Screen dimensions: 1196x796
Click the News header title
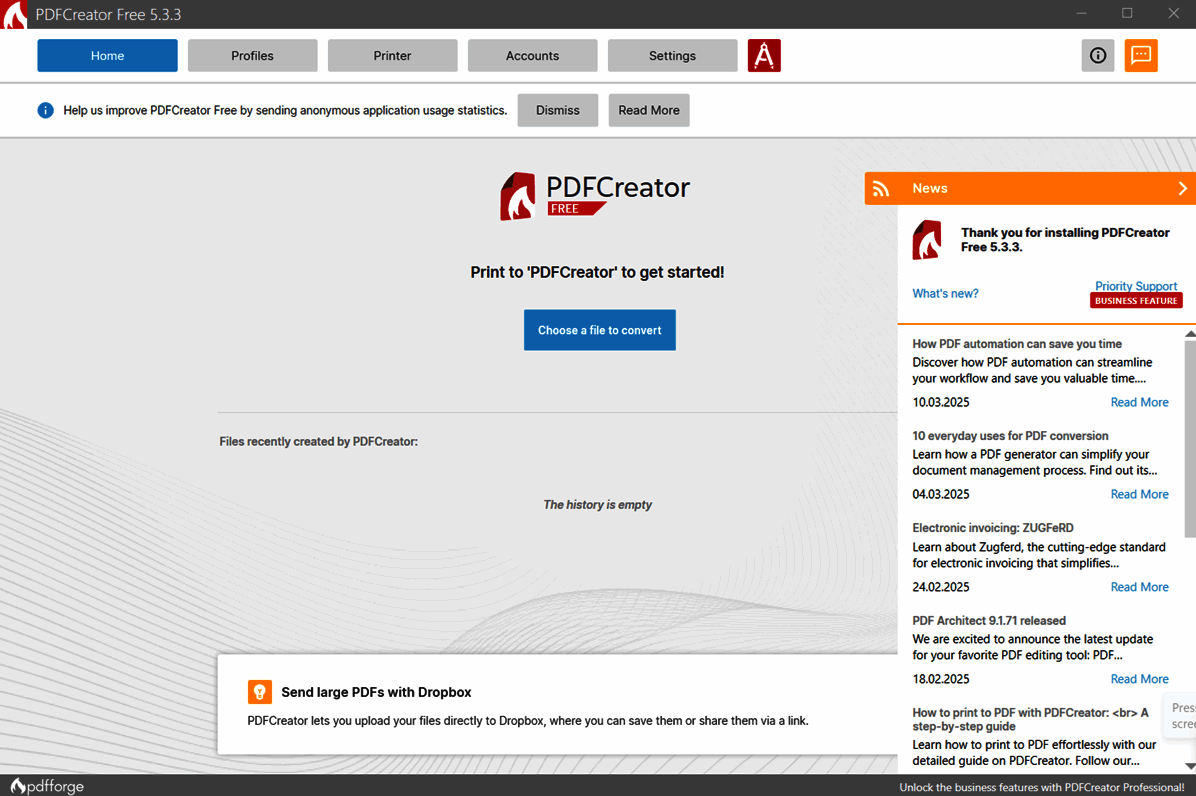pyautogui.click(x=930, y=188)
